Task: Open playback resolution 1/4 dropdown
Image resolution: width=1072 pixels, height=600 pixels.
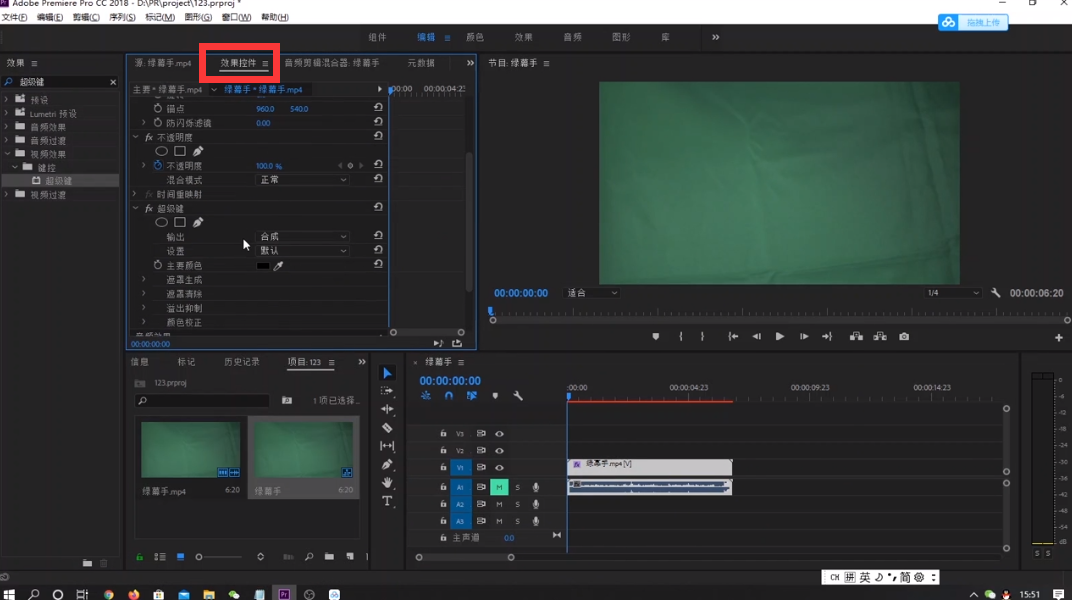Action: (952, 292)
